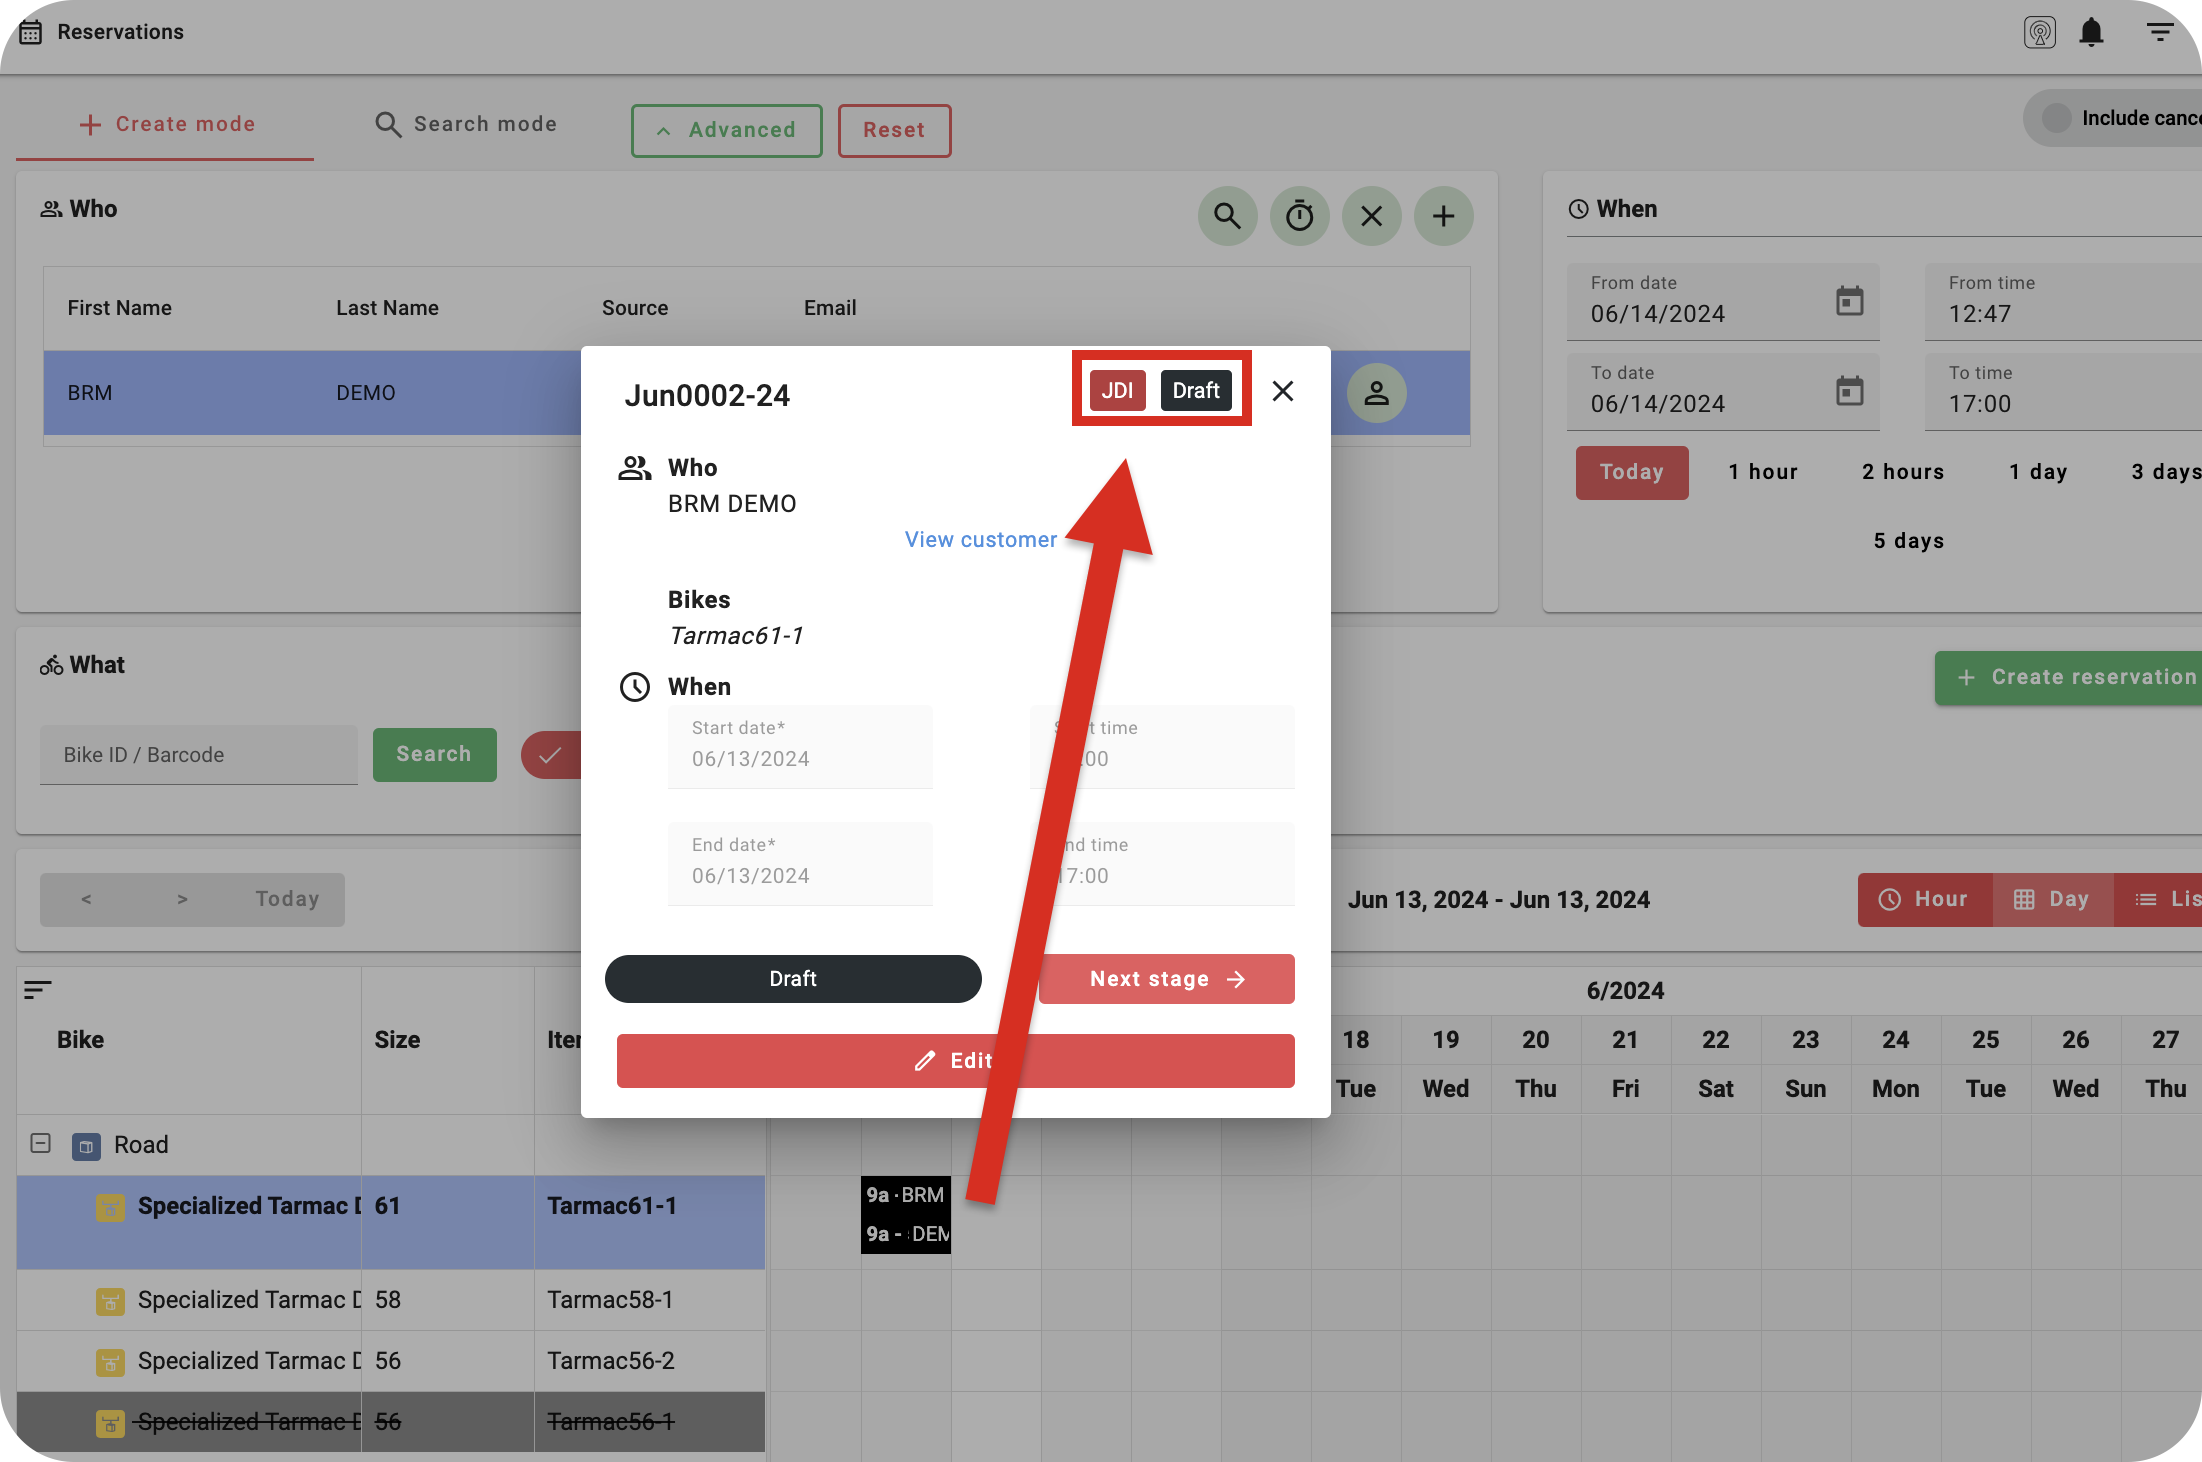Open the notifications bell
The height and width of the screenshot is (1462, 2202).
tap(2091, 33)
